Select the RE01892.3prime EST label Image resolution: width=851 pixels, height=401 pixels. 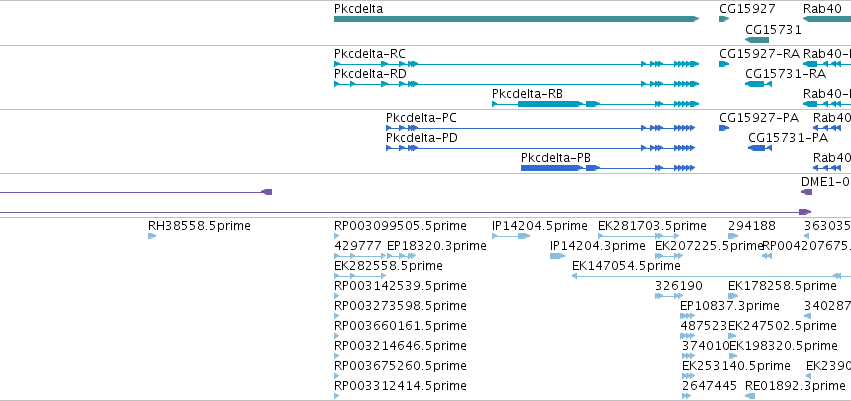pyautogui.click(x=794, y=384)
